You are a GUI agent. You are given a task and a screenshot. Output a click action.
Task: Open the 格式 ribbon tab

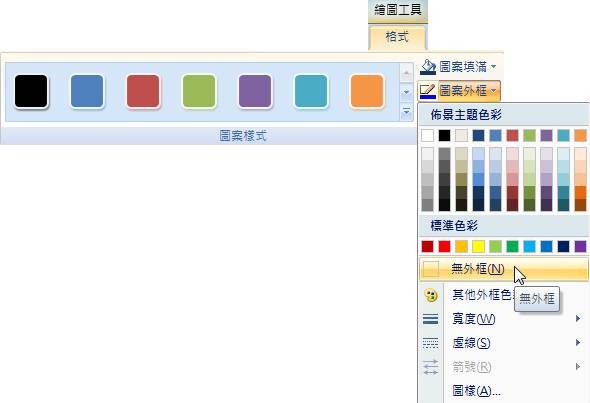coord(397,37)
